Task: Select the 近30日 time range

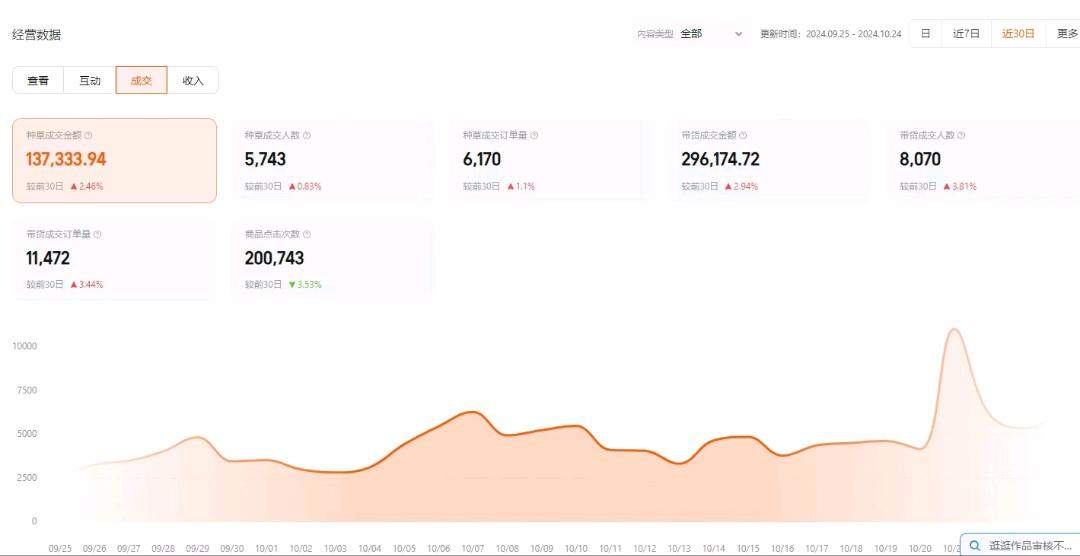Action: (x=1018, y=33)
